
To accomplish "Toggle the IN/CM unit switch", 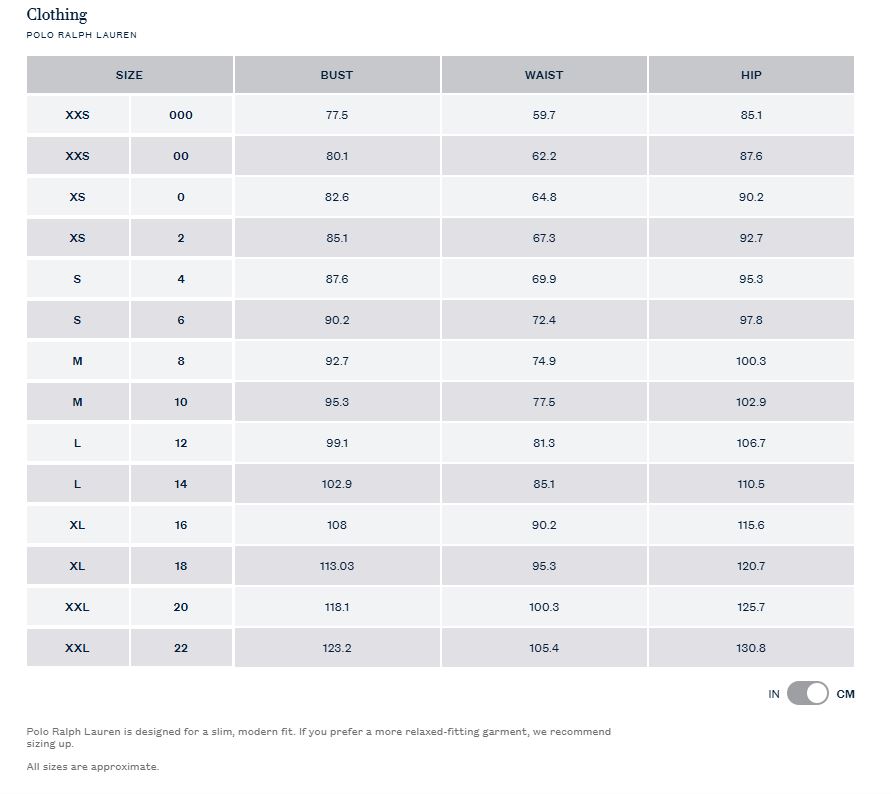I will coord(807,693).
